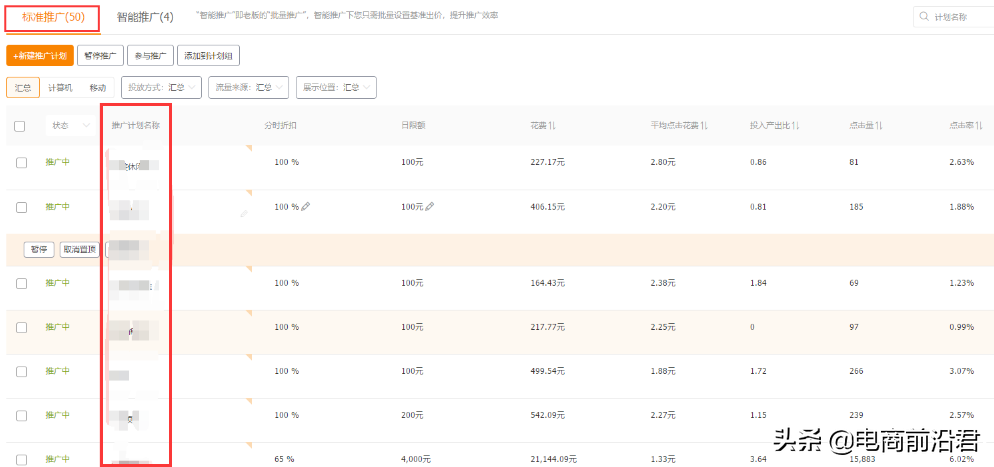Click the 542.09元 spend cell
This screenshot has height=467, width=994.
[547, 415]
